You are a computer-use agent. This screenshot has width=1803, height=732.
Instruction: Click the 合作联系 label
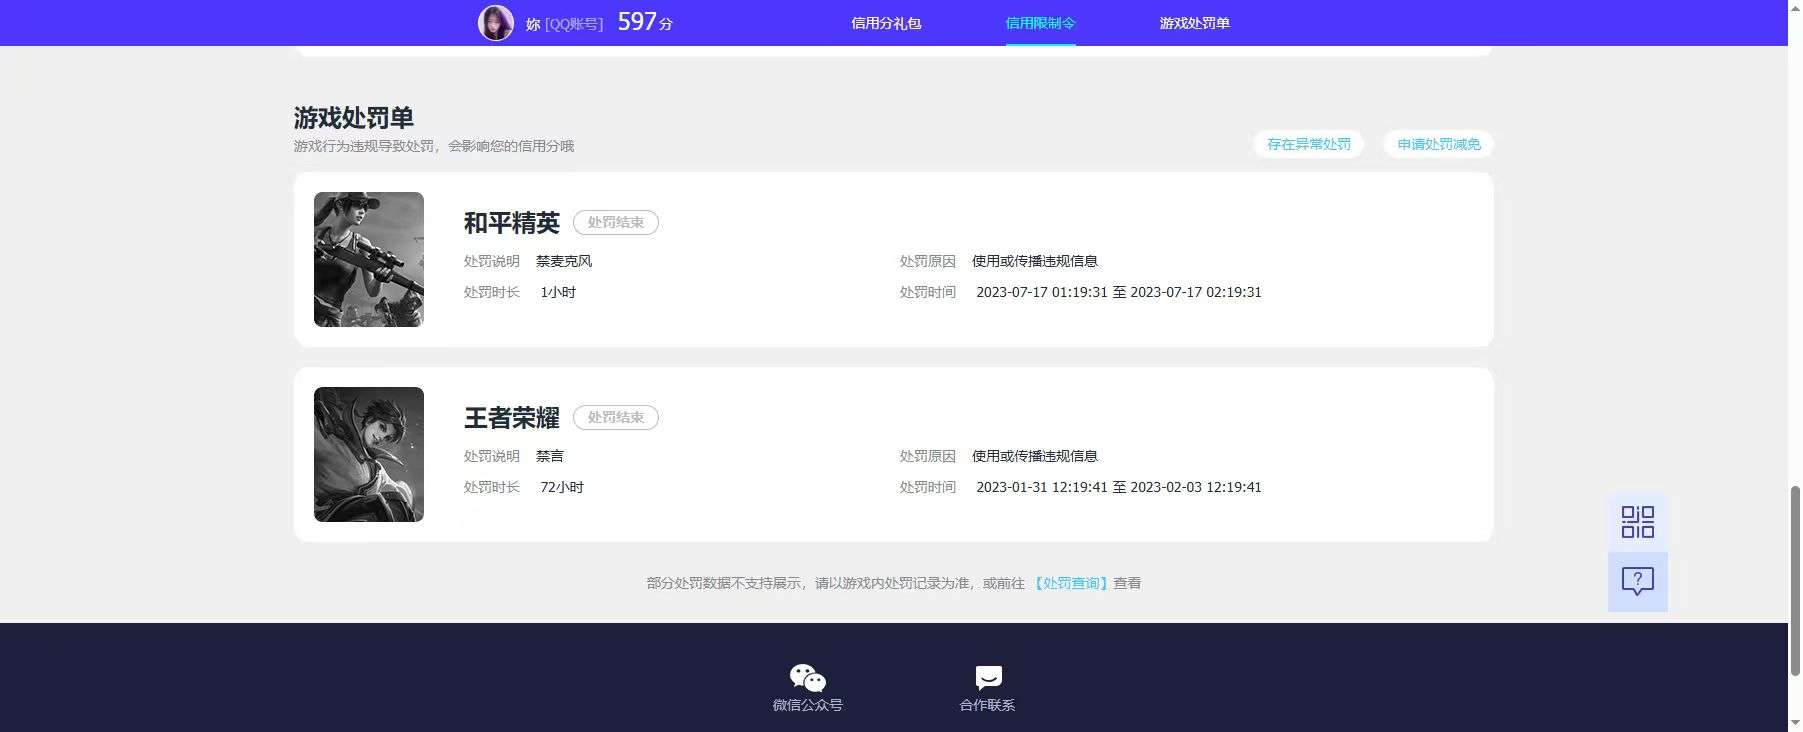tap(988, 705)
